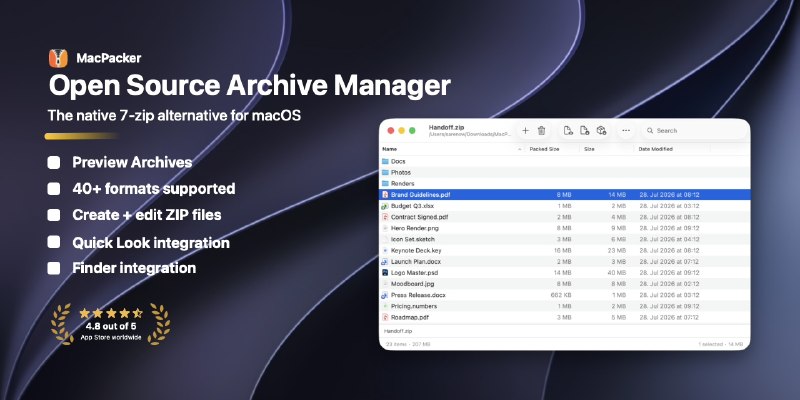Click the Quick Look integration feature text

151,242
